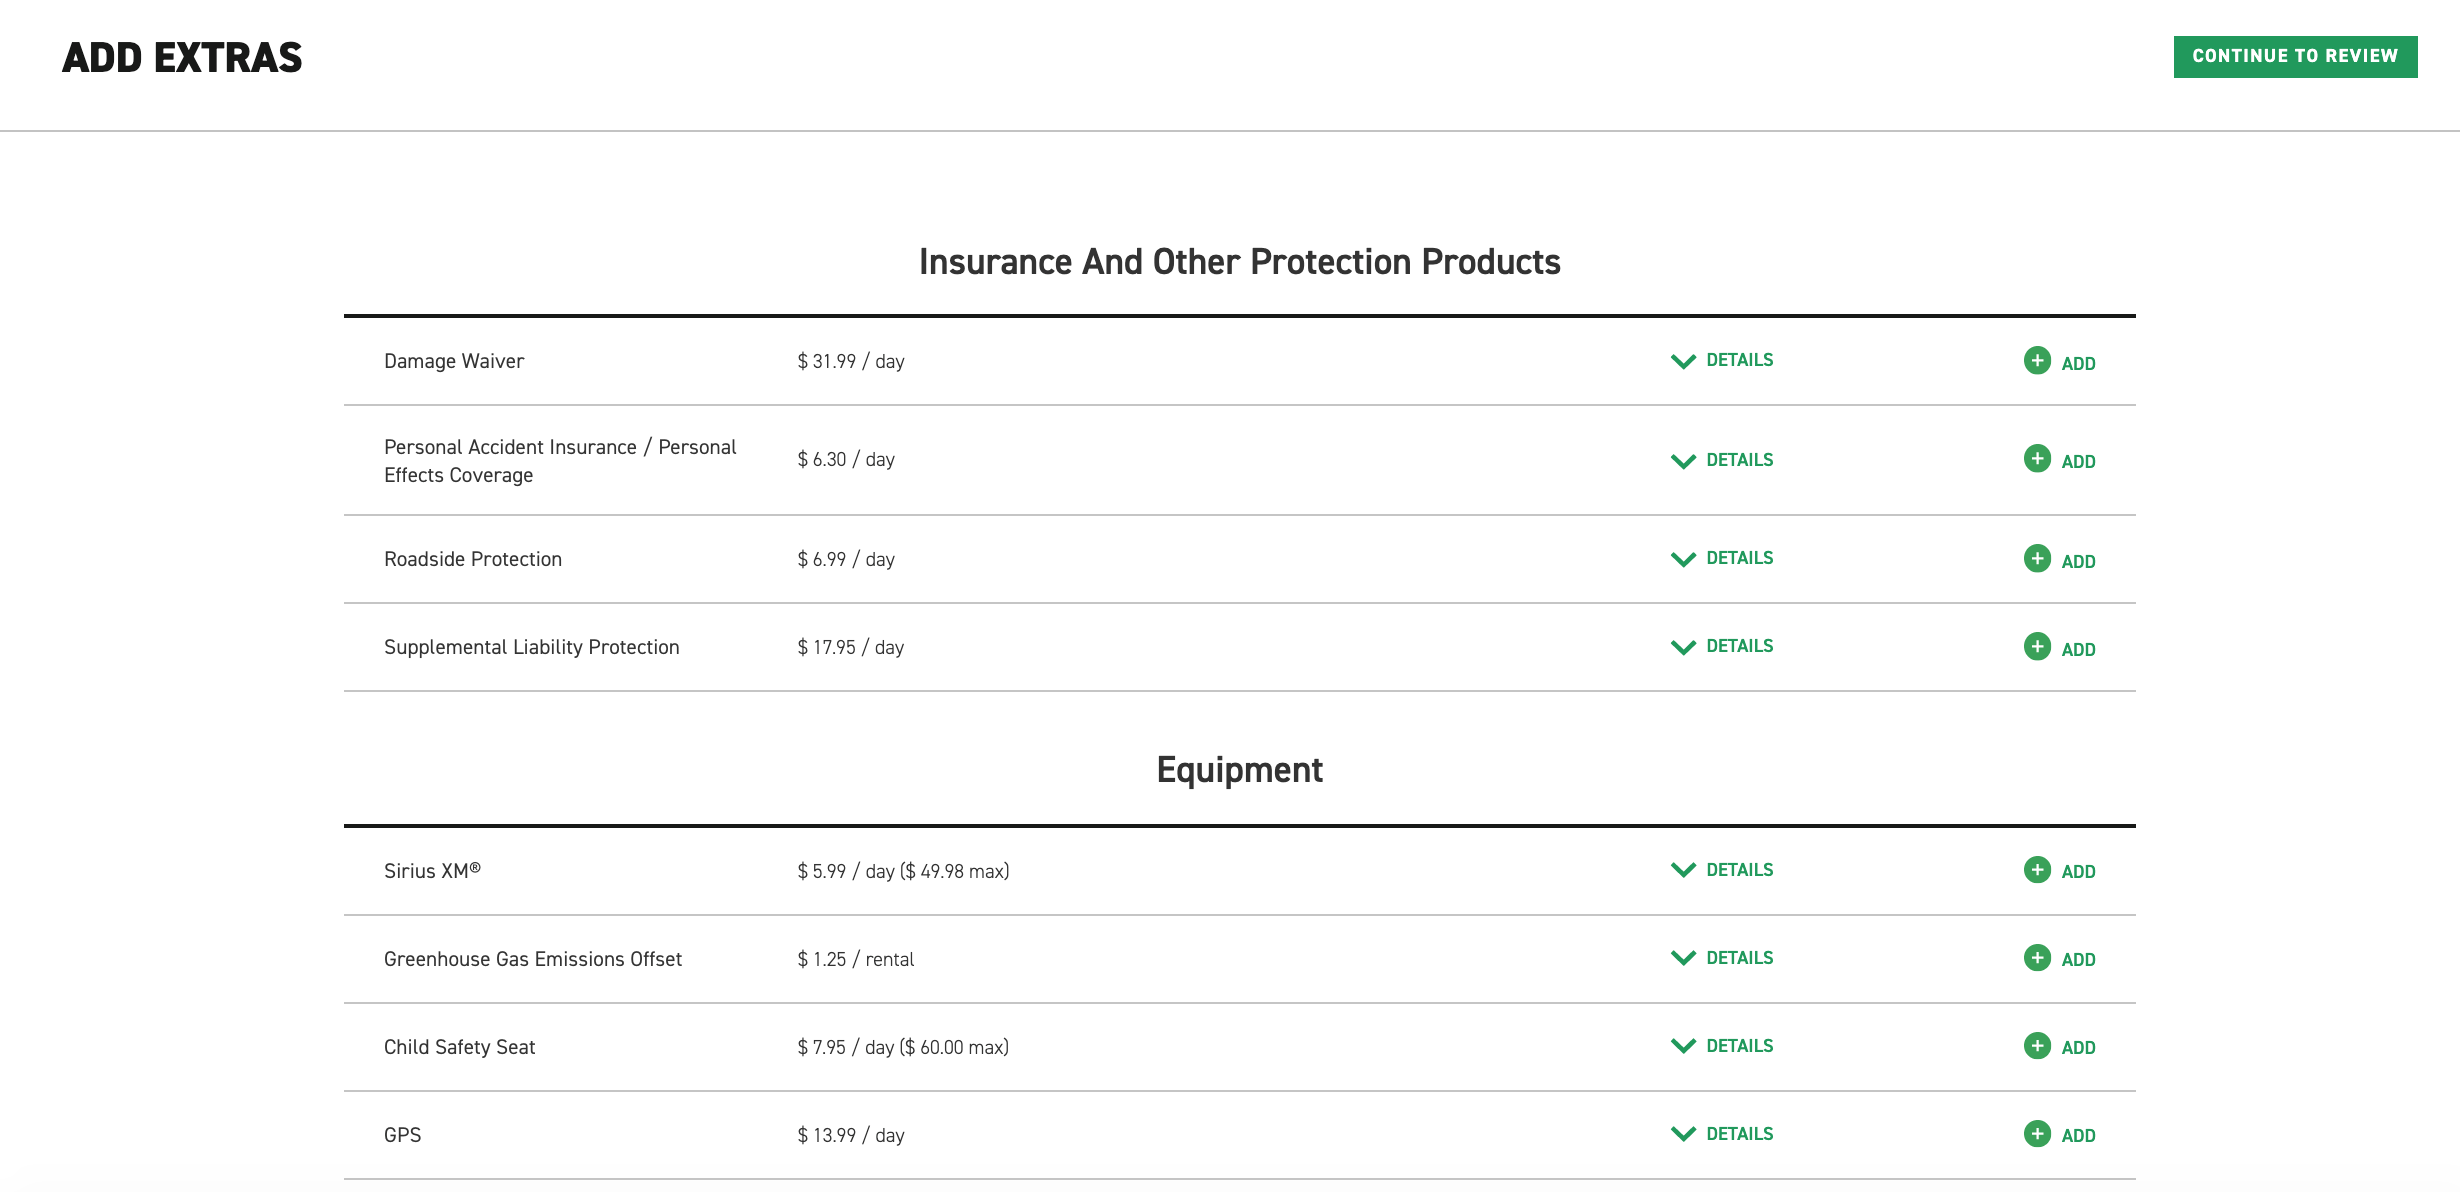Image resolution: width=2460 pixels, height=1192 pixels.
Task: Expand Details for Roadside Protection
Action: pos(1720,558)
